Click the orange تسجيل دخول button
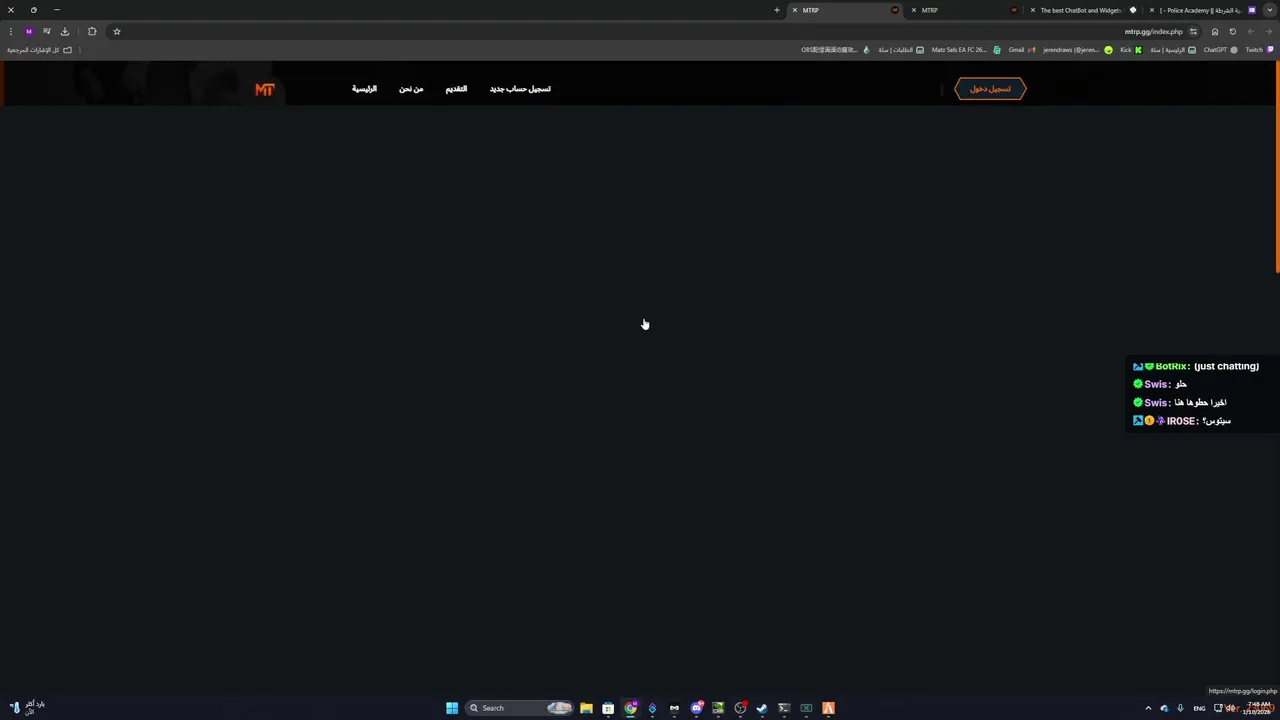The image size is (1280, 720). pos(990,89)
